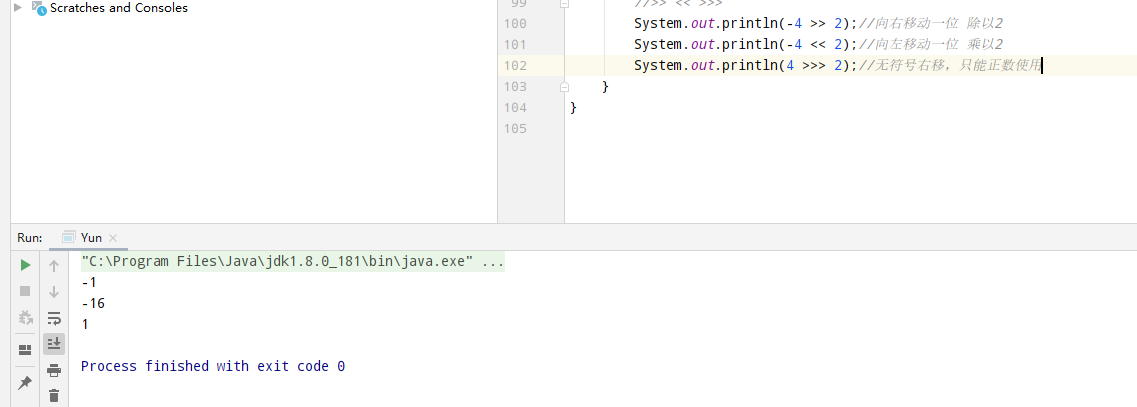Rerun the Yun program with green play icon
Viewport: 1137px width, 407px height.
coord(25,266)
